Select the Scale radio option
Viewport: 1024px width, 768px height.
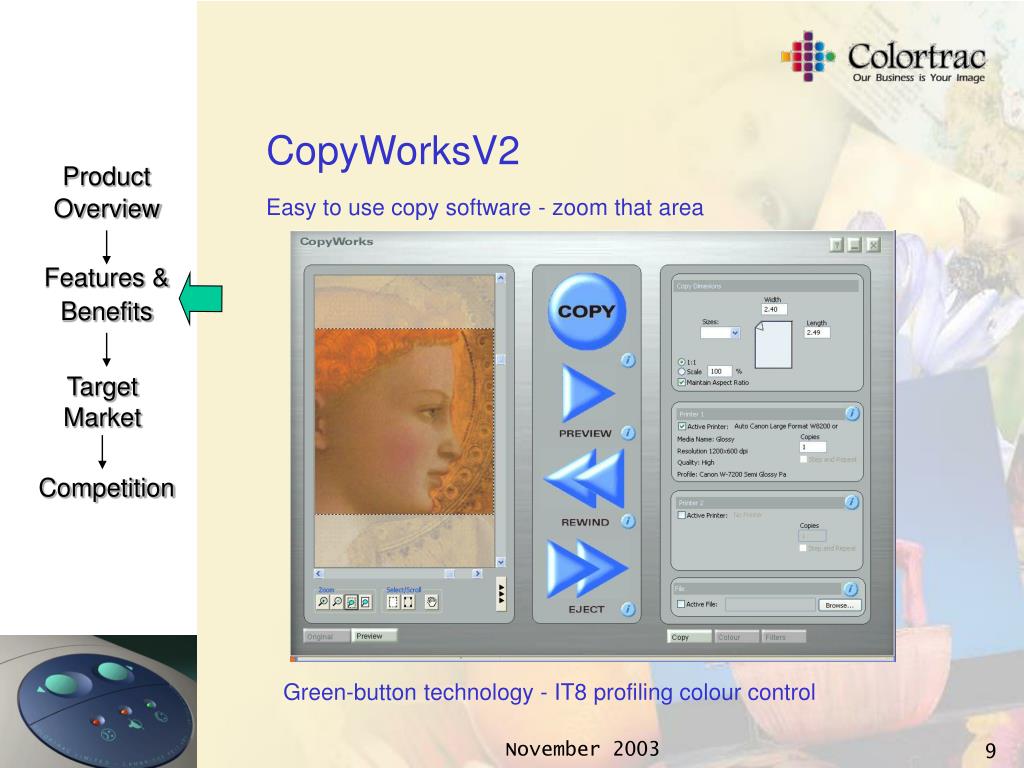click(x=682, y=372)
